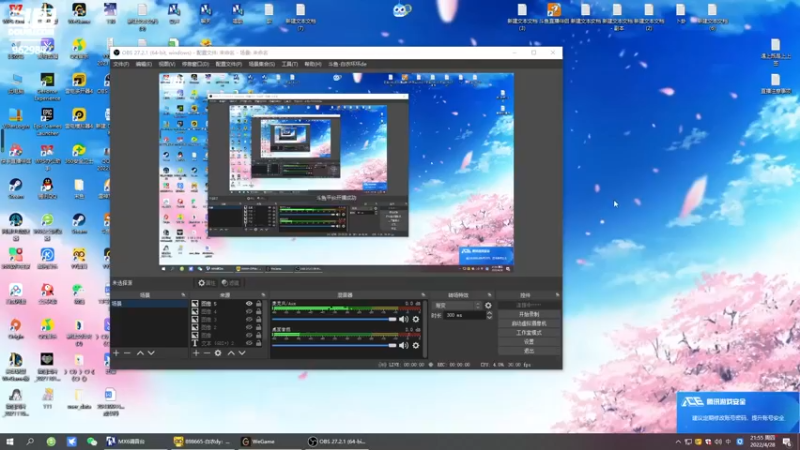Click the 300 ms transition duration field
The width and height of the screenshot is (800, 450).
click(464, 316)
